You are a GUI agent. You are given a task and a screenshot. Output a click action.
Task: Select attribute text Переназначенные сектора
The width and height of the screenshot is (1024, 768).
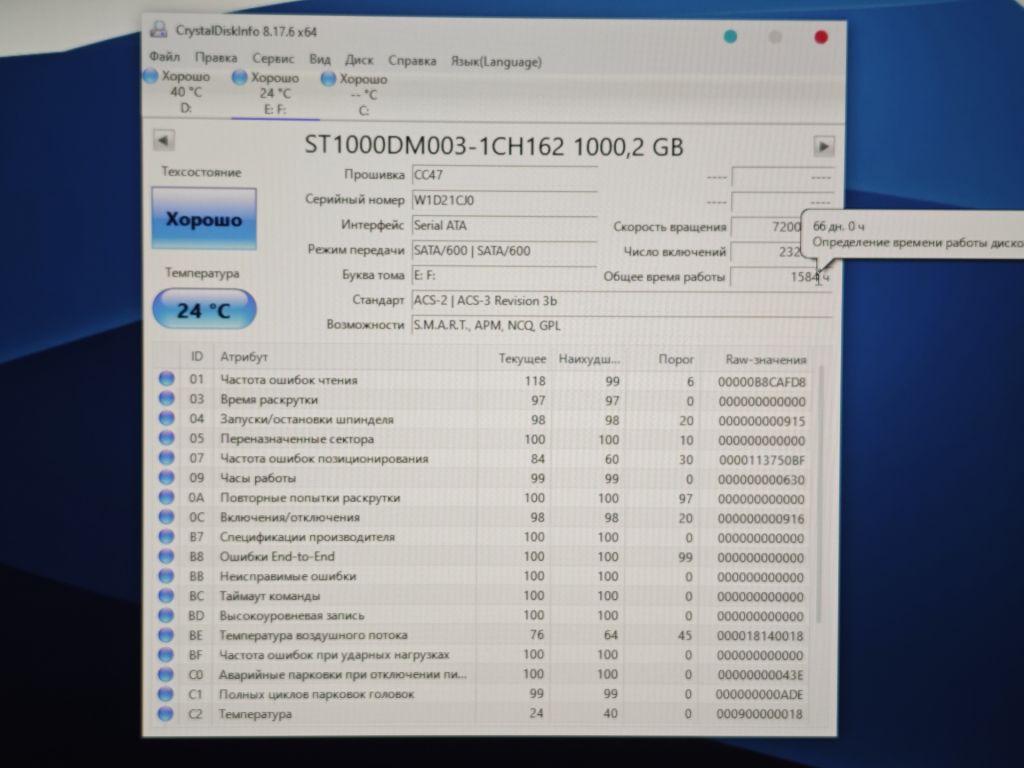coord(296,439)
